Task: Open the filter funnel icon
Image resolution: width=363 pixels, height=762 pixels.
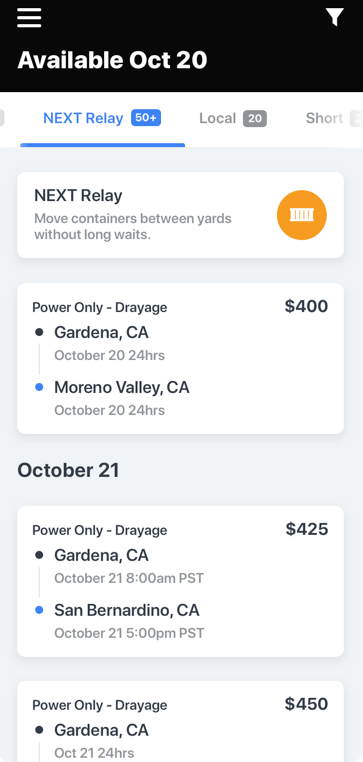Action: coord(335,17)
